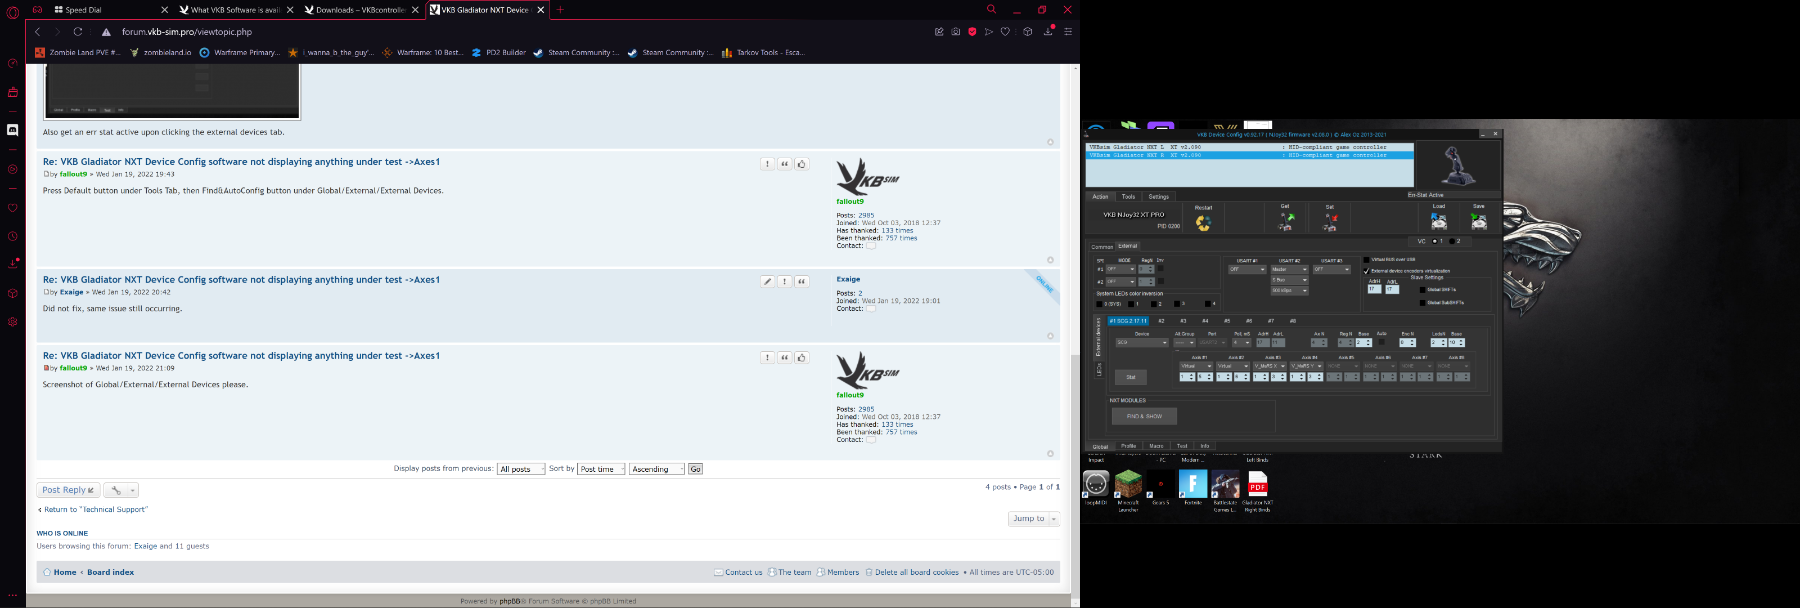Quote fallout9's 19:43 post
Viewport: 1800px width, 608px height.
(785, 164)
